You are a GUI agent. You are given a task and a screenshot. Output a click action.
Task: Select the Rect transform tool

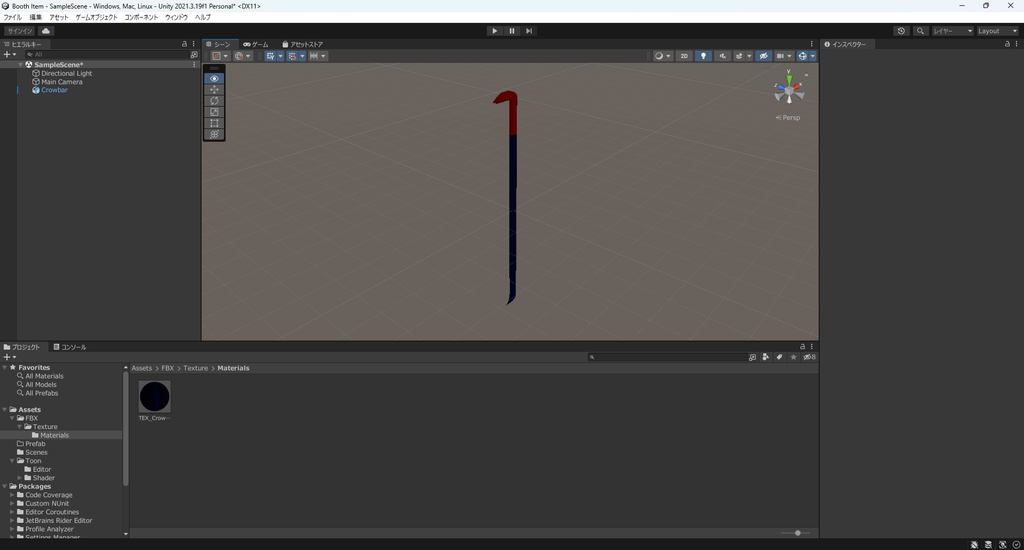(x=214, y=123)
